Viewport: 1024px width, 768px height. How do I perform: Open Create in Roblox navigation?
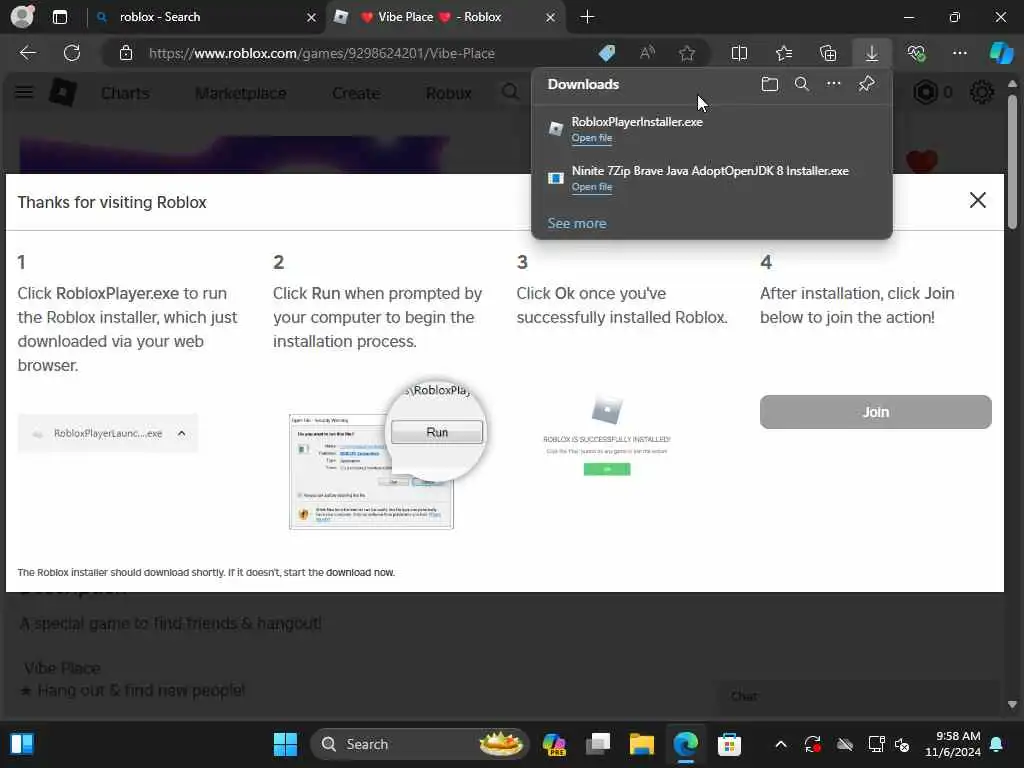coord(356,93)
